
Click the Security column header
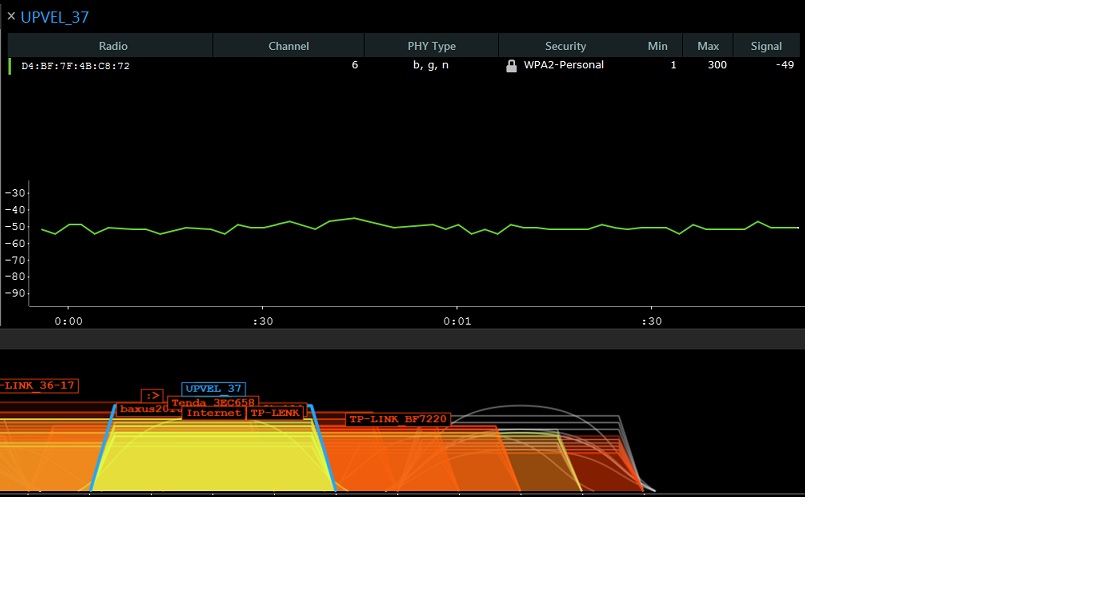click(565, 46)
